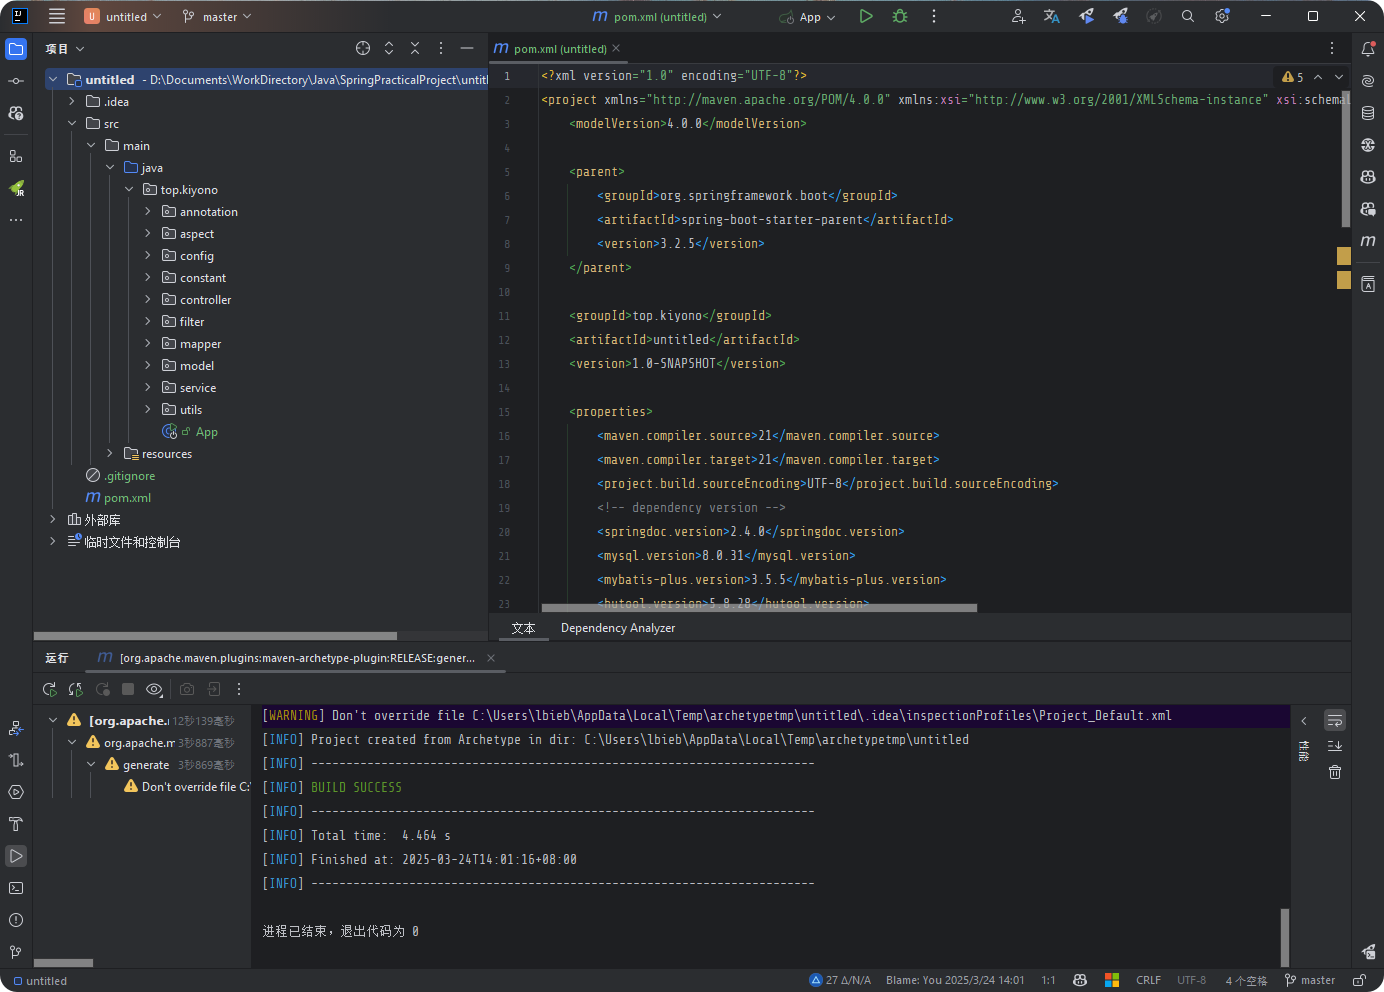This screenshot has height=992, width=1384.
Task: Click CRLF line separator in status bar
Action: point(1148,980)
